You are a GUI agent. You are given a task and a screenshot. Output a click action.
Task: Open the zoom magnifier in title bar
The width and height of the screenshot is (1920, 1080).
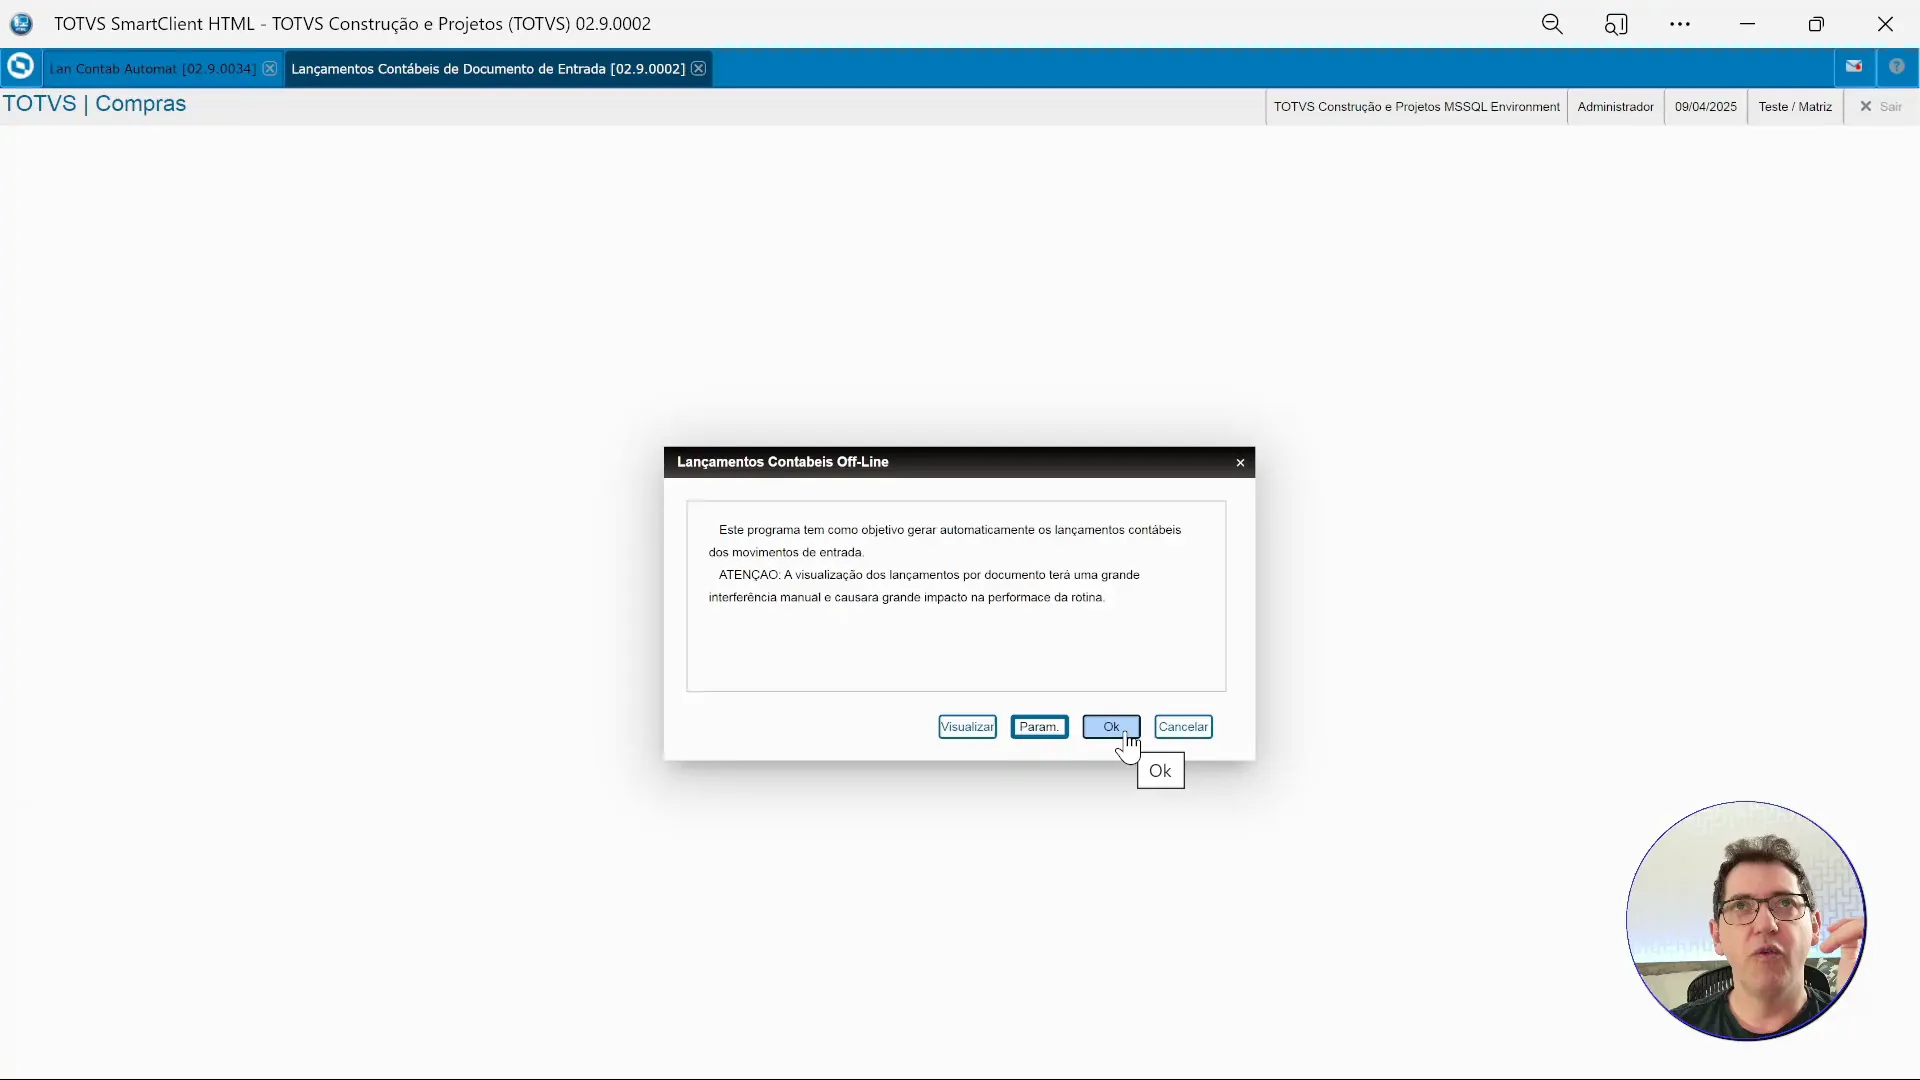point(1552,24)
